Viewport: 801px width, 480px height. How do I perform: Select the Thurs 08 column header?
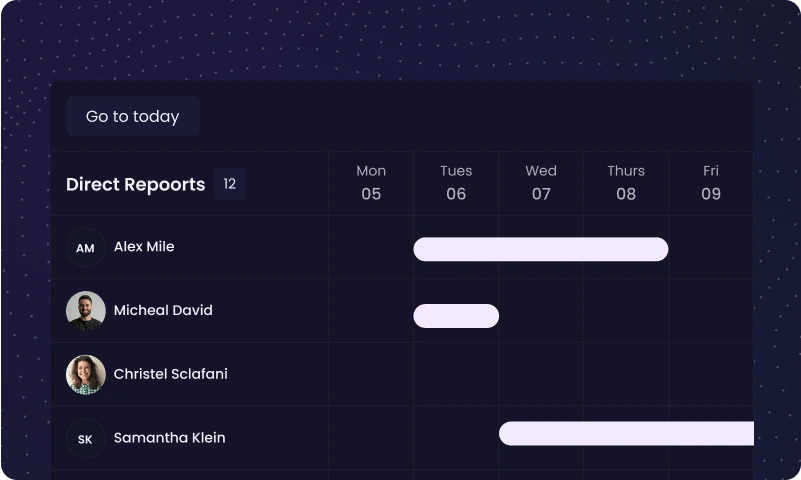tap(626, 183)
